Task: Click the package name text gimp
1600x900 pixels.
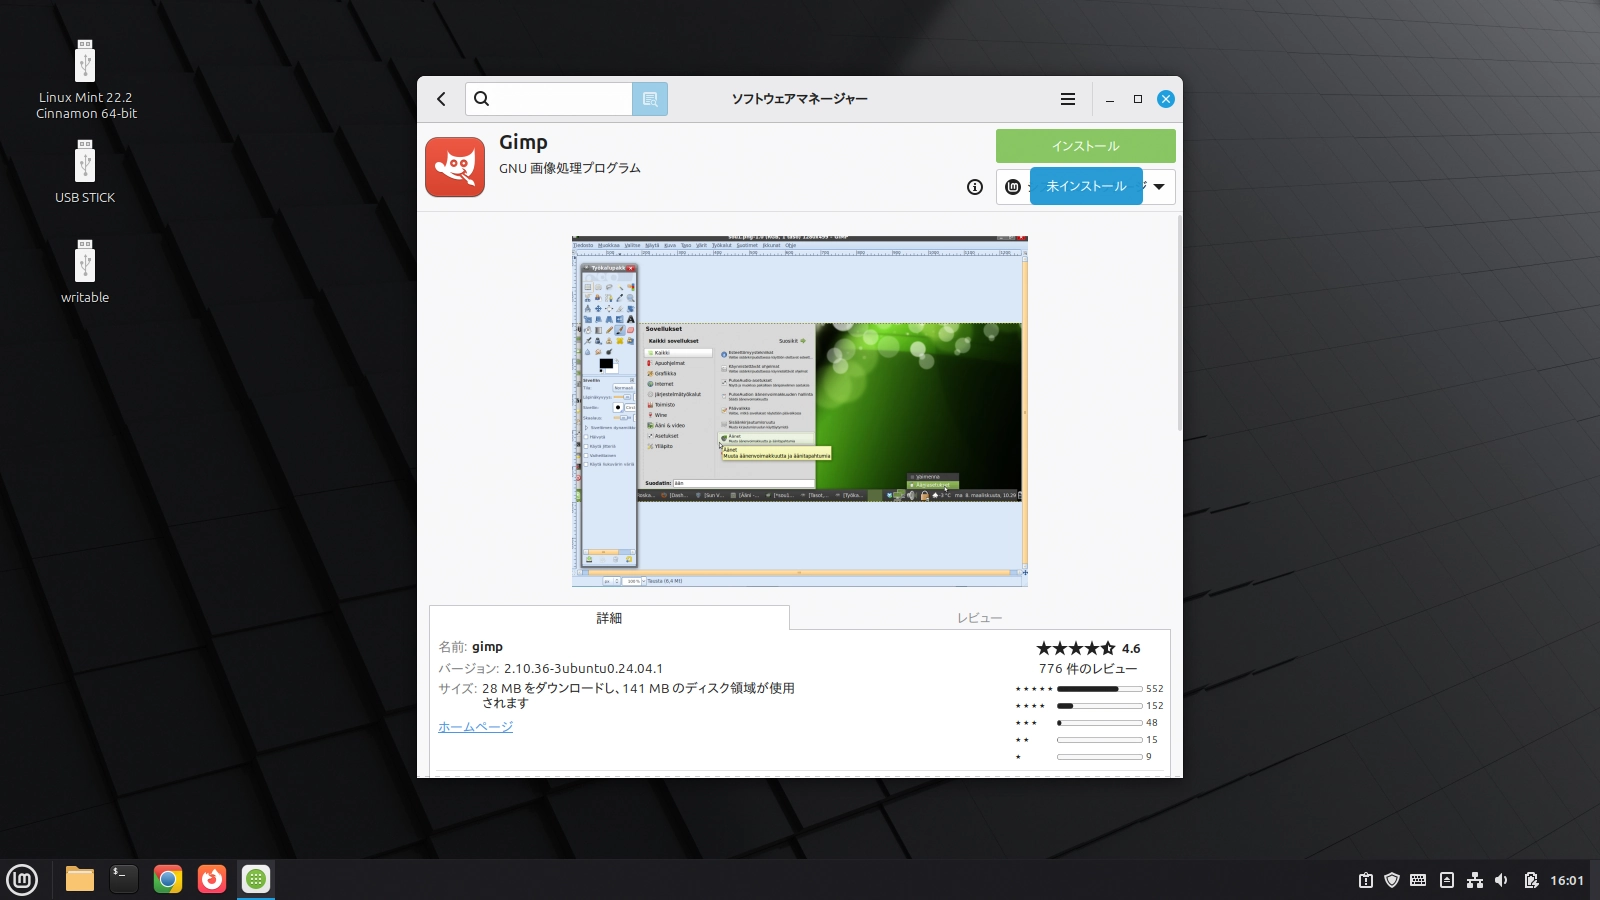Action: [487, 647]
